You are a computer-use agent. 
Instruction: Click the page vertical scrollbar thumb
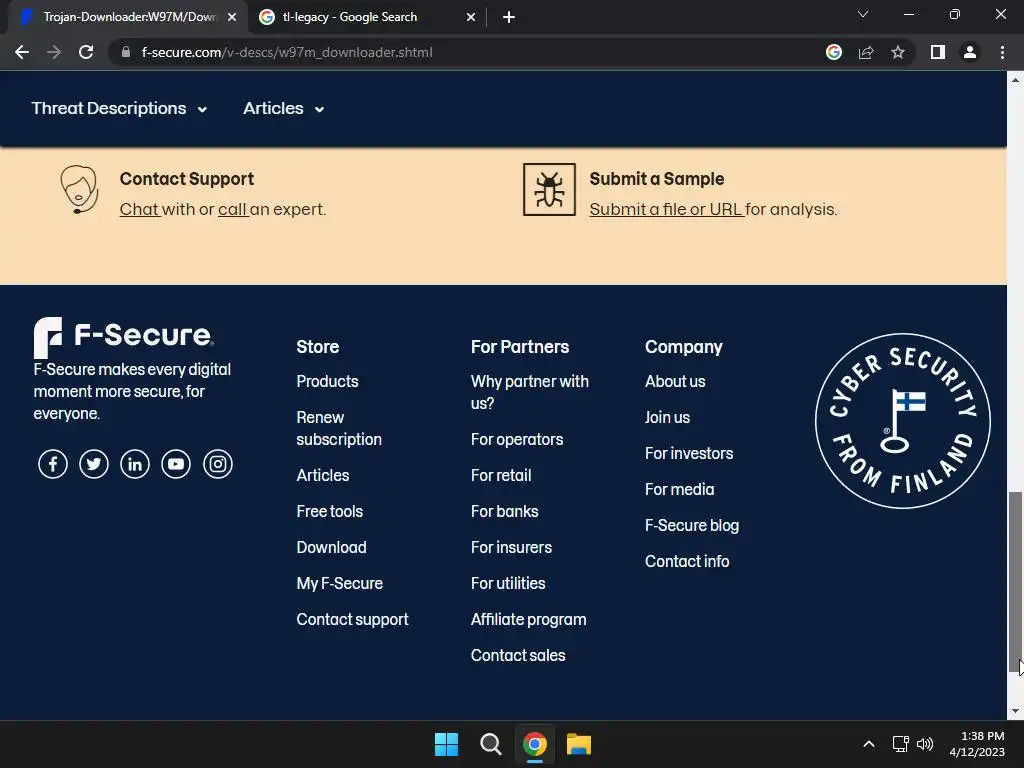1015,583
